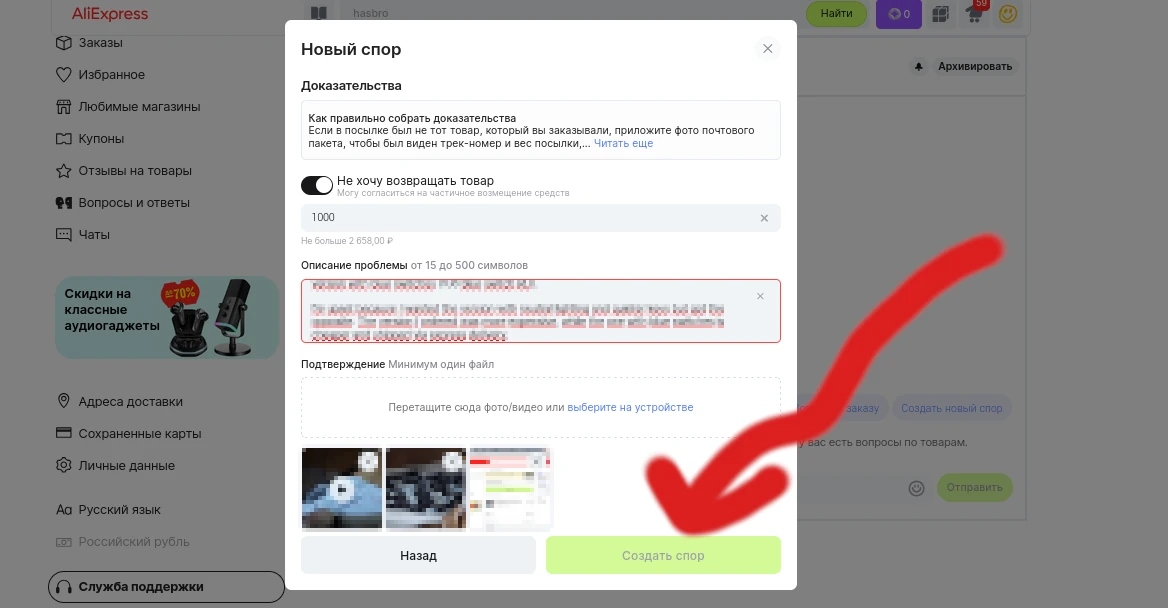Select the third uploaded screenshot thumbnail
The width and height of the screenshot is (1168, 608).
click(510, 489)
